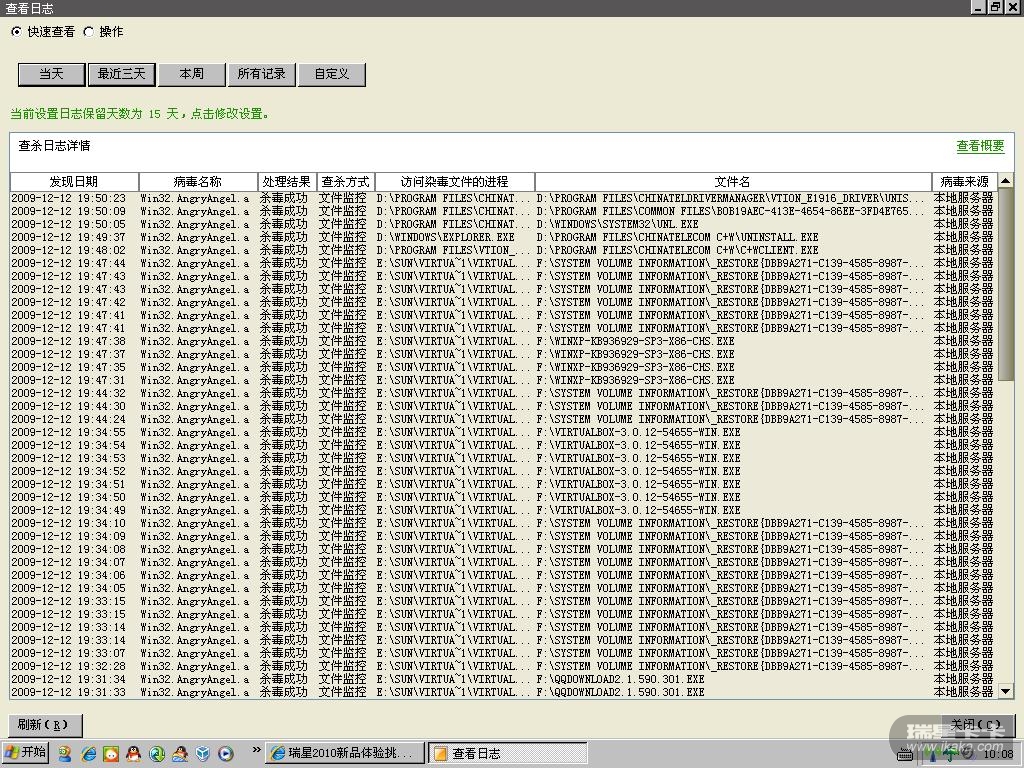Open the 查看概要 summary link
This screenshot has height=768, width=1024.
(980, 146)
